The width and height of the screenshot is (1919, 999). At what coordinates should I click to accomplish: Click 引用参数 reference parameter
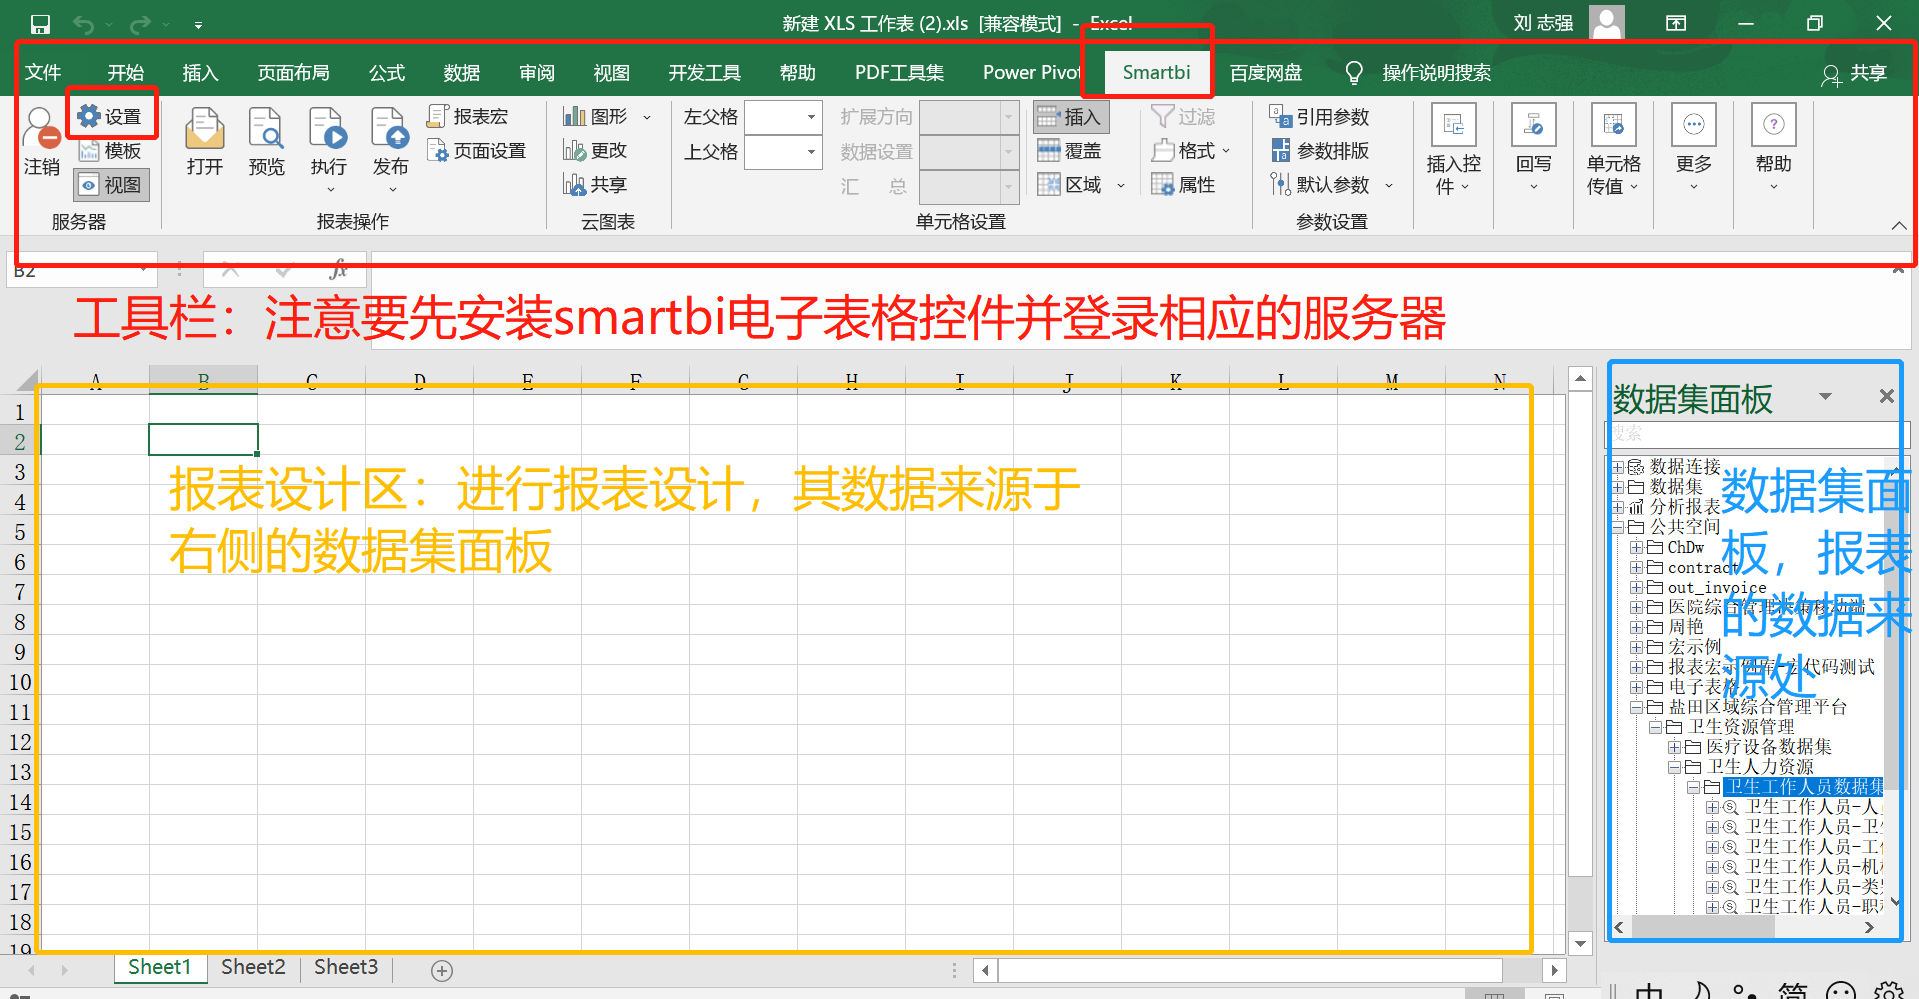click(x=1319, y=117)
